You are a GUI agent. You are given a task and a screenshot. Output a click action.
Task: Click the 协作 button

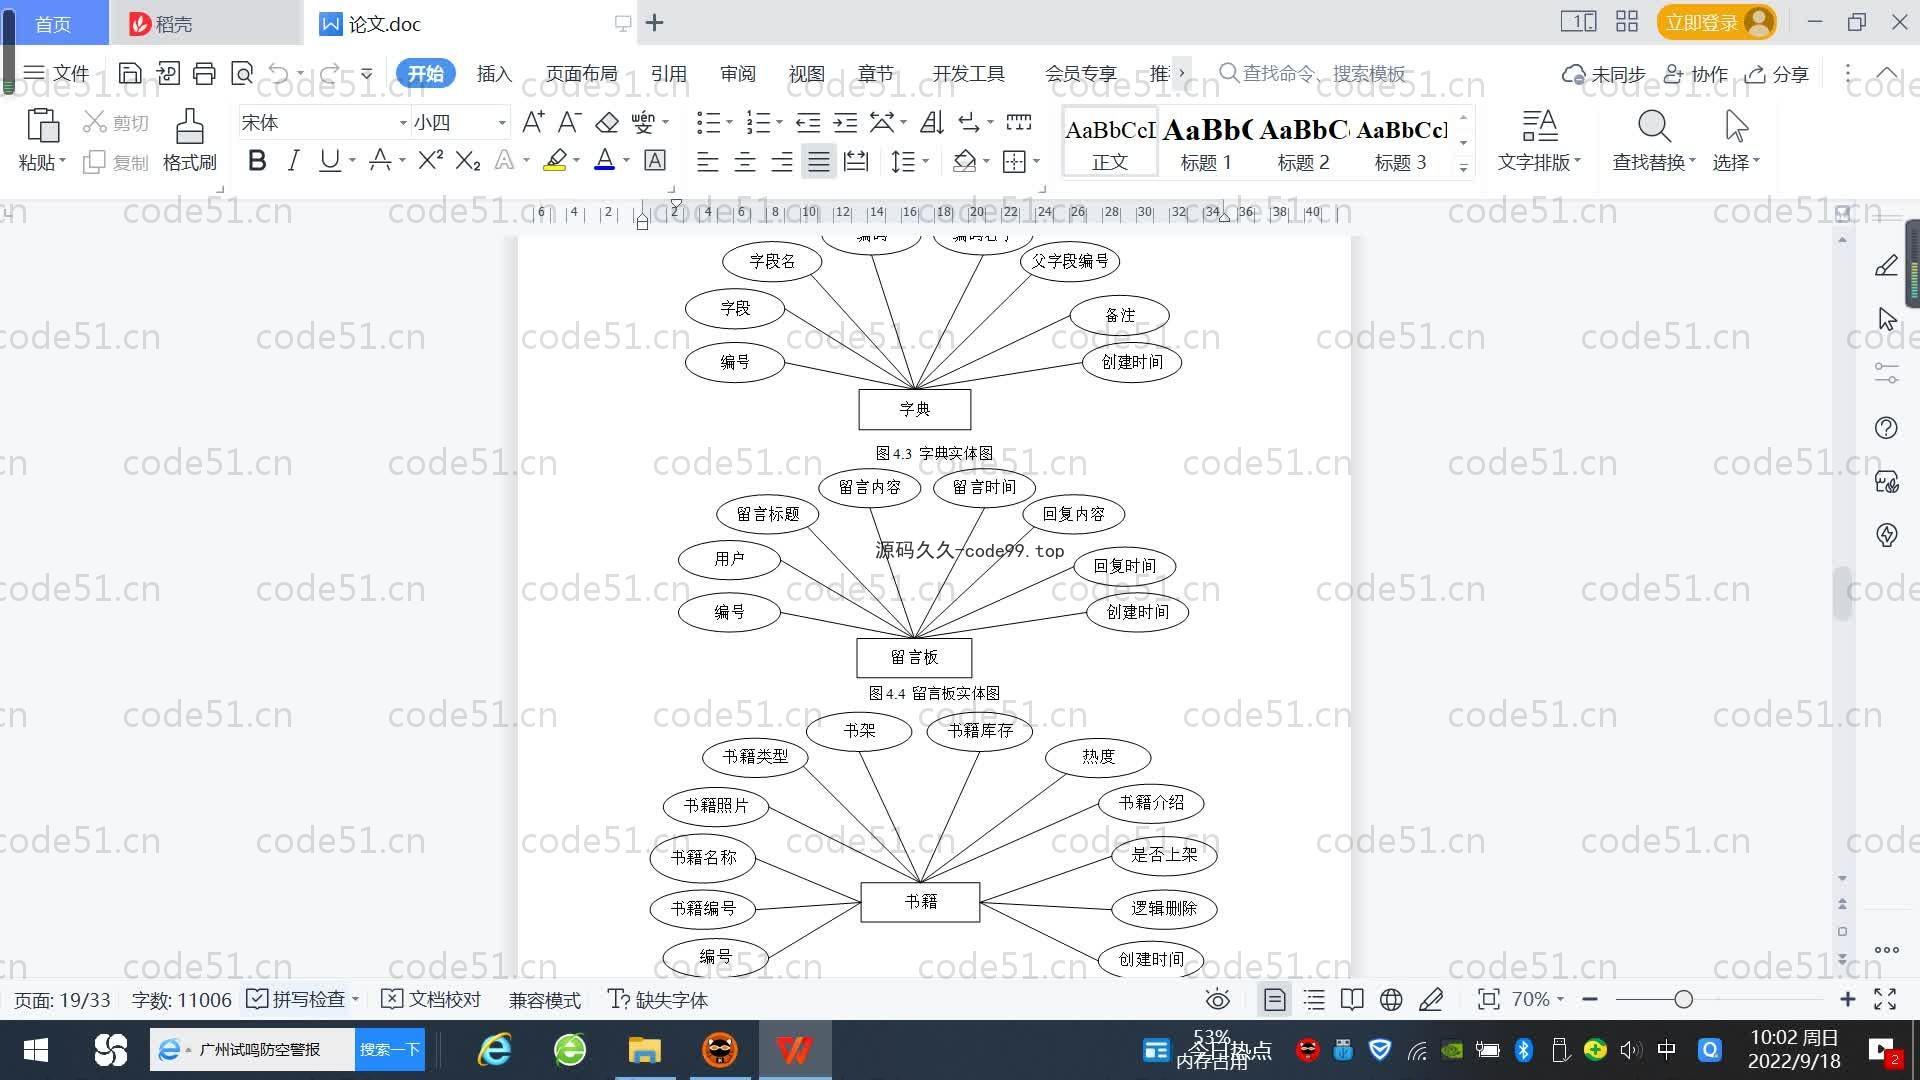[x=1695, y=74]
